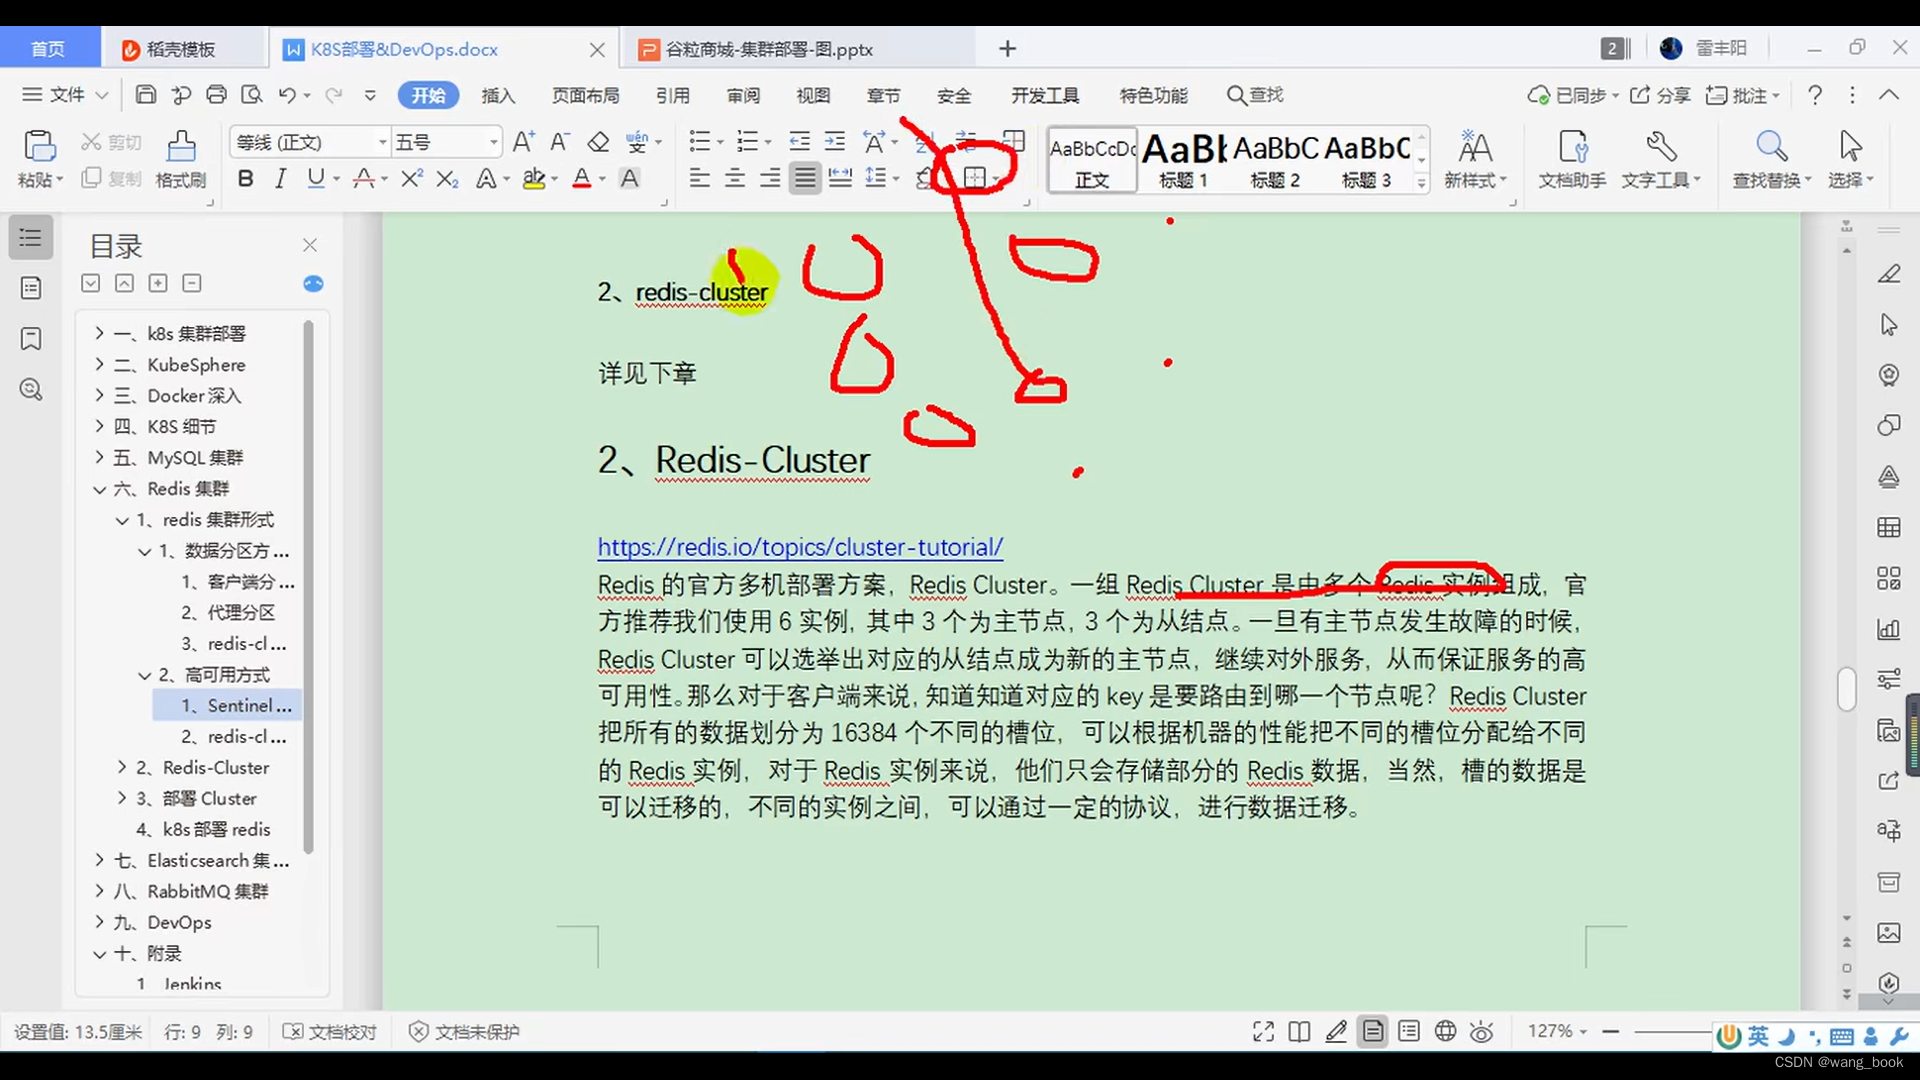The height and width of the screenshot is (1080, 1920).
Task: Click the zoom out minus button
Action: point(1610,1032)
